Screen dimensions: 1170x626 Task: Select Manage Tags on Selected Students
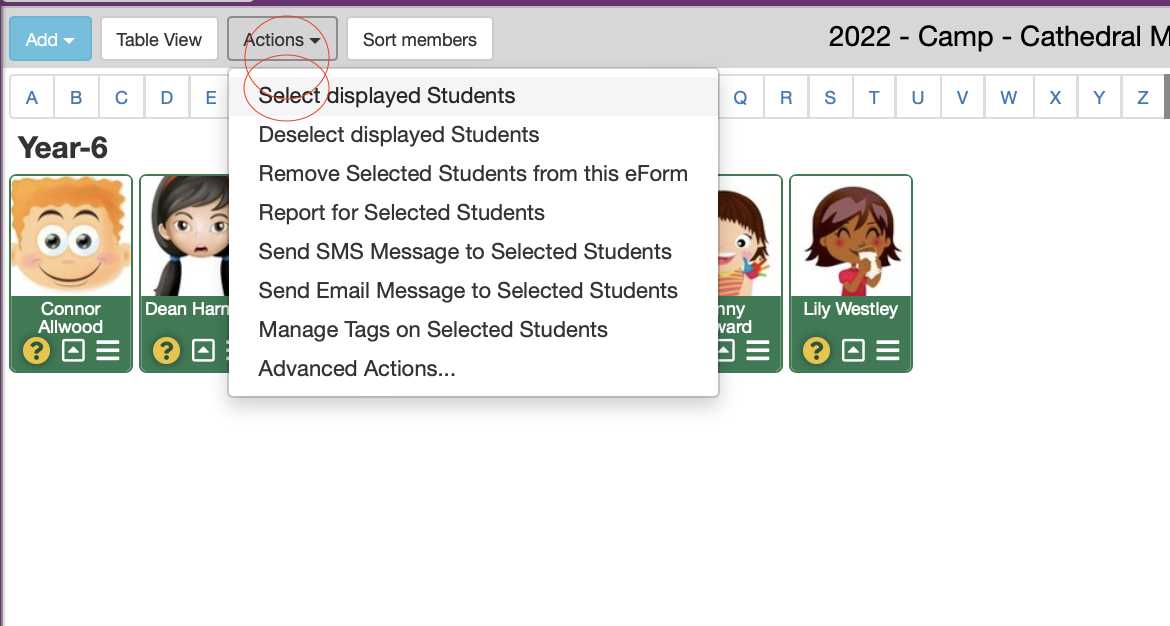(433, 330)
